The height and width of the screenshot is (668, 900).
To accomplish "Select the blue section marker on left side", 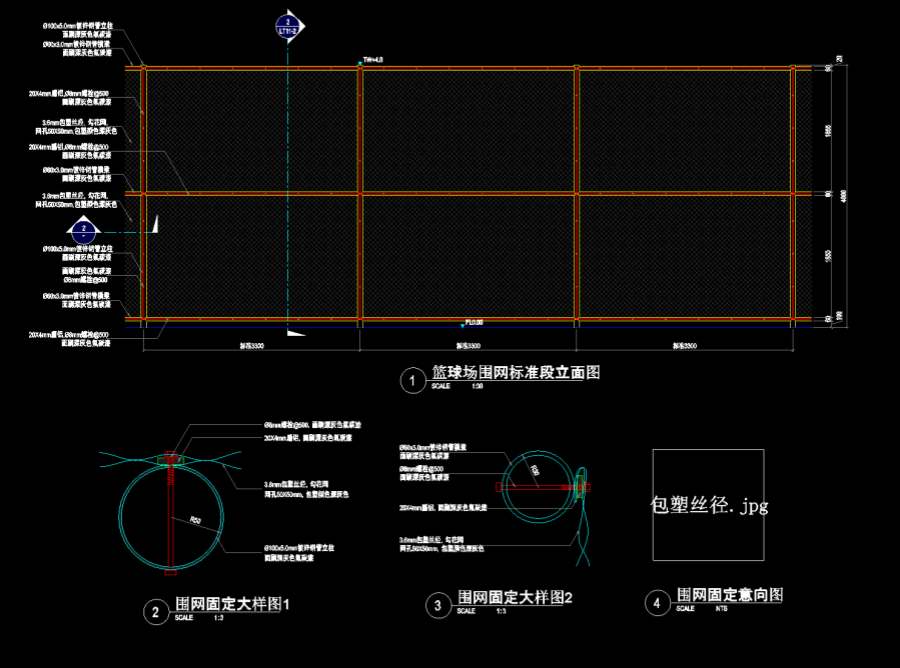I will coord(86,230).
